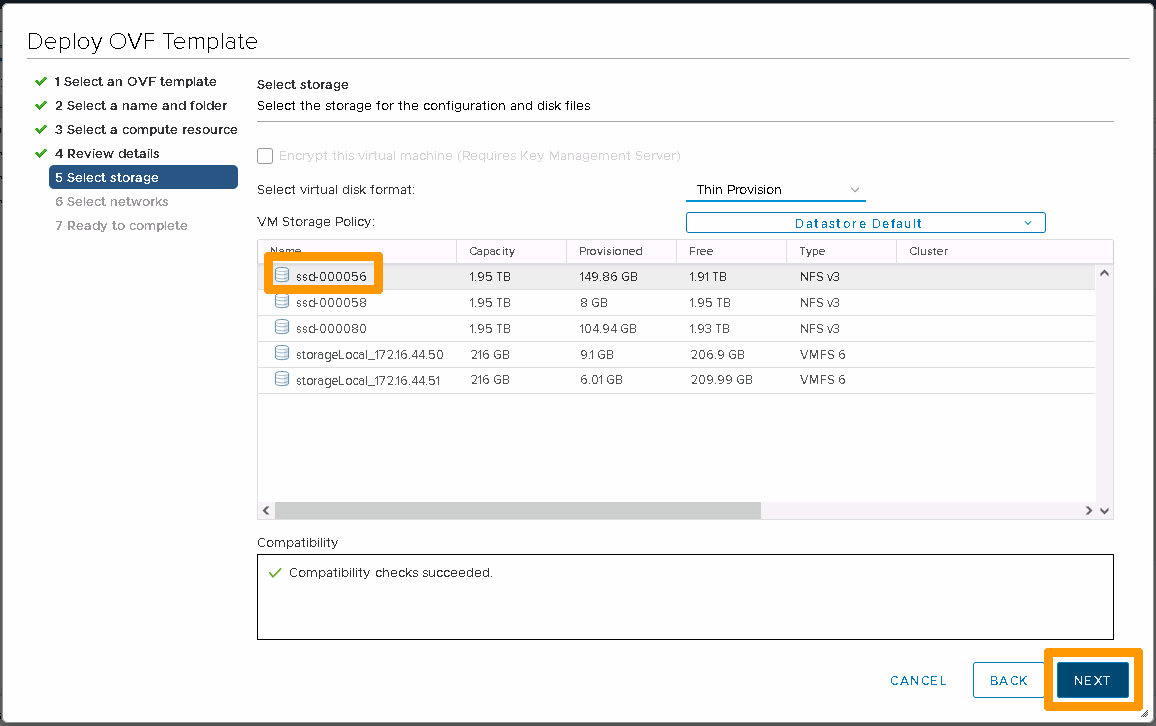Viewport: 1156px width, 726px height.
Task: Click the storageLocal_172.16.44.51 datastore icon
Action: pos(281,380)
